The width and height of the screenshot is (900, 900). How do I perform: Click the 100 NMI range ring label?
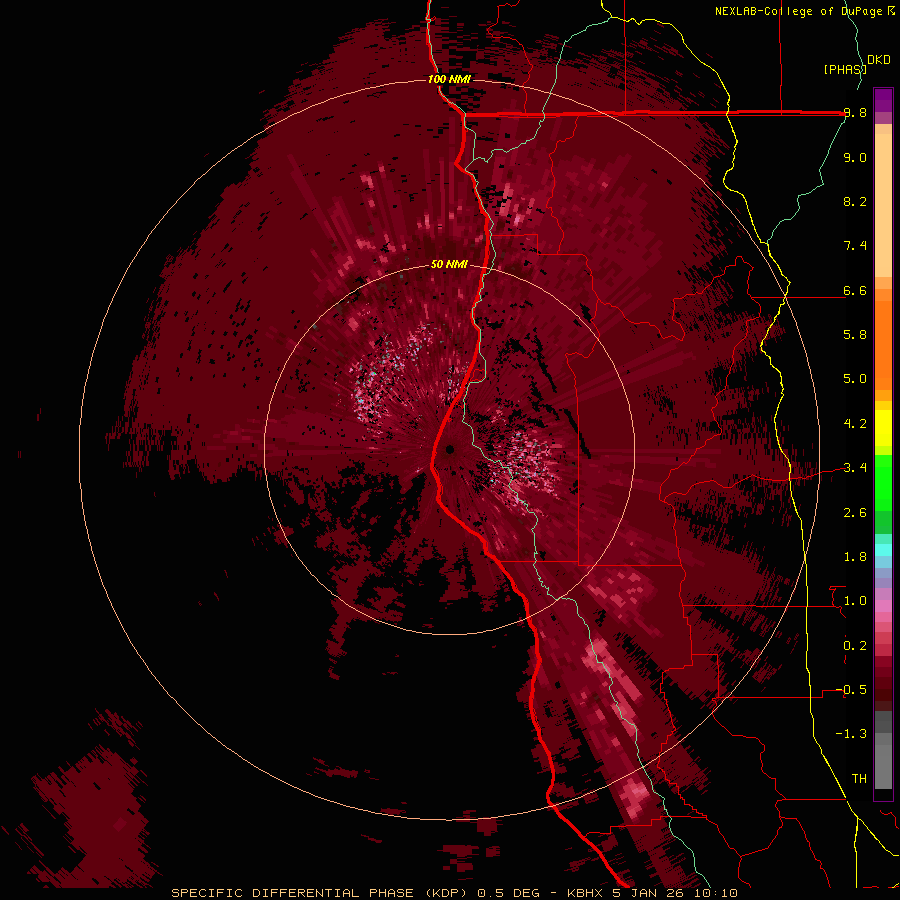tap(449, 79)
